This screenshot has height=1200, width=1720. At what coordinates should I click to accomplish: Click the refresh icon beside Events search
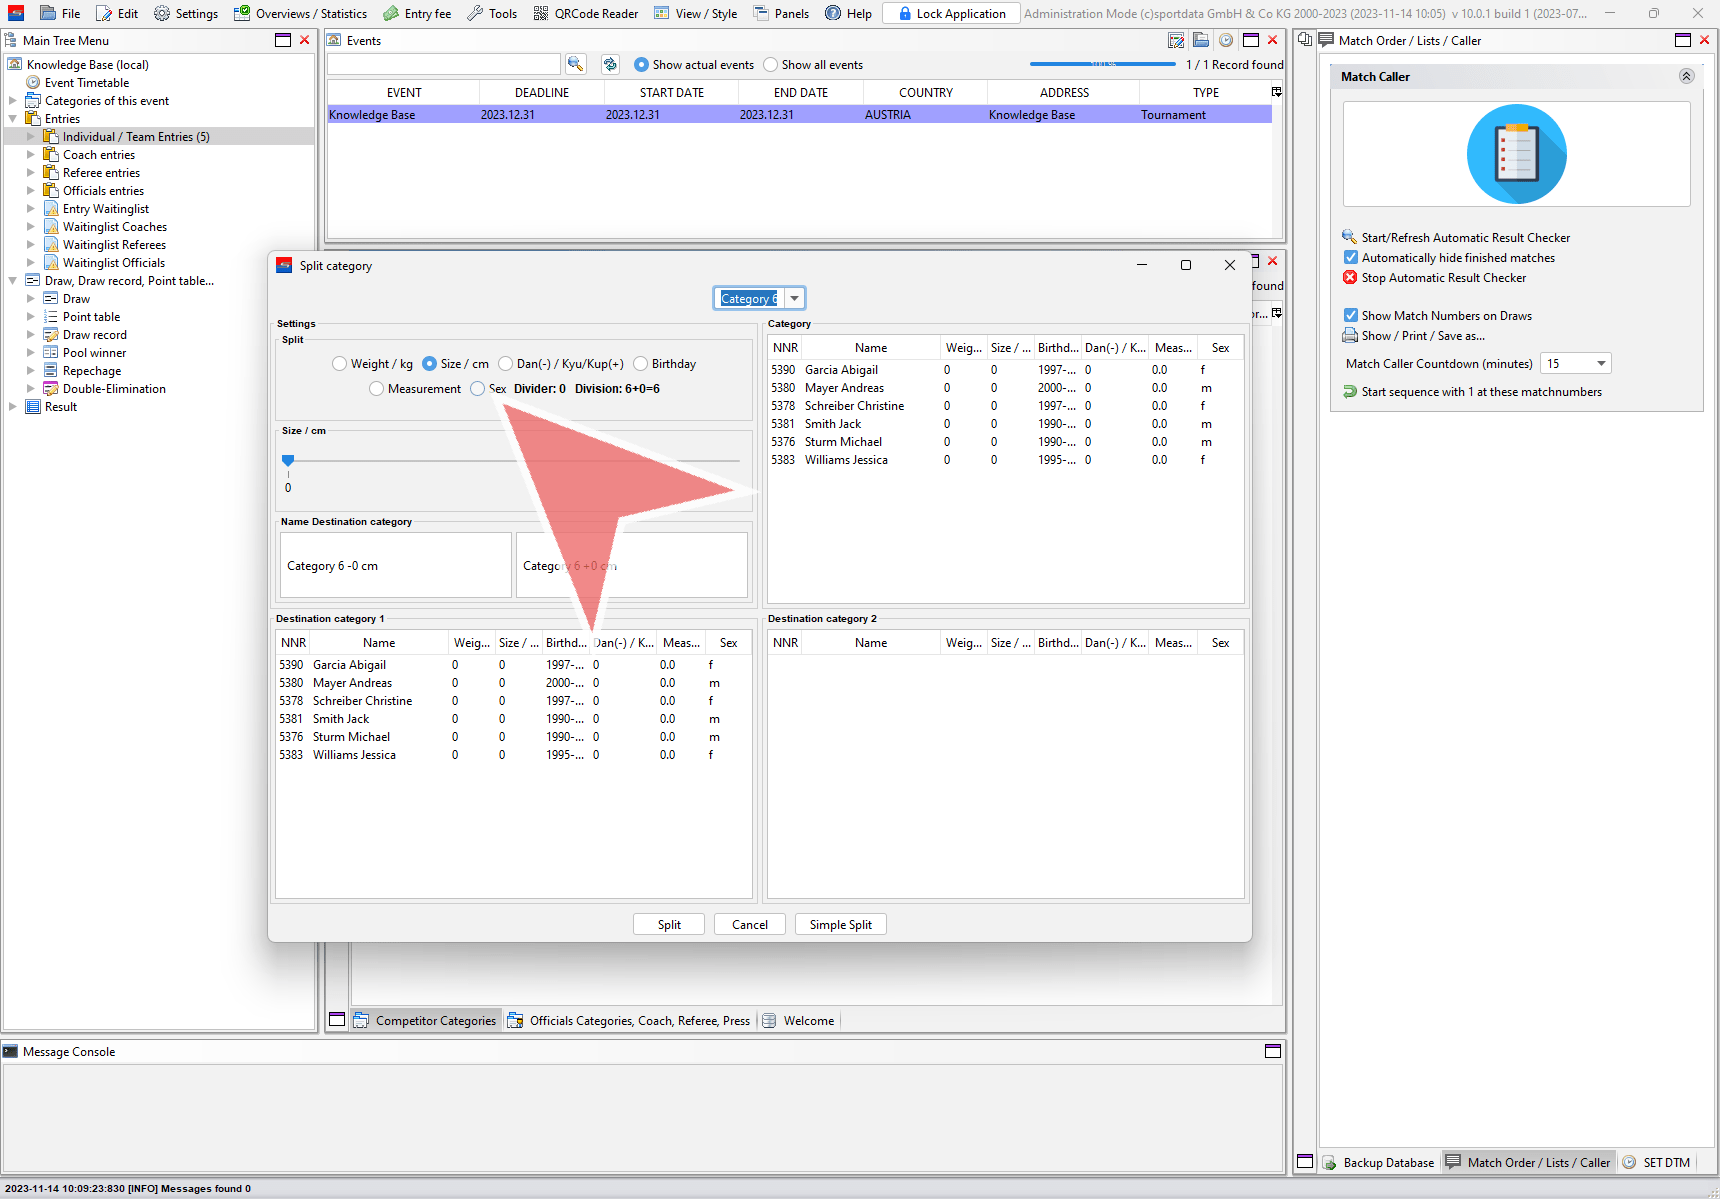(x=610, y=64)
